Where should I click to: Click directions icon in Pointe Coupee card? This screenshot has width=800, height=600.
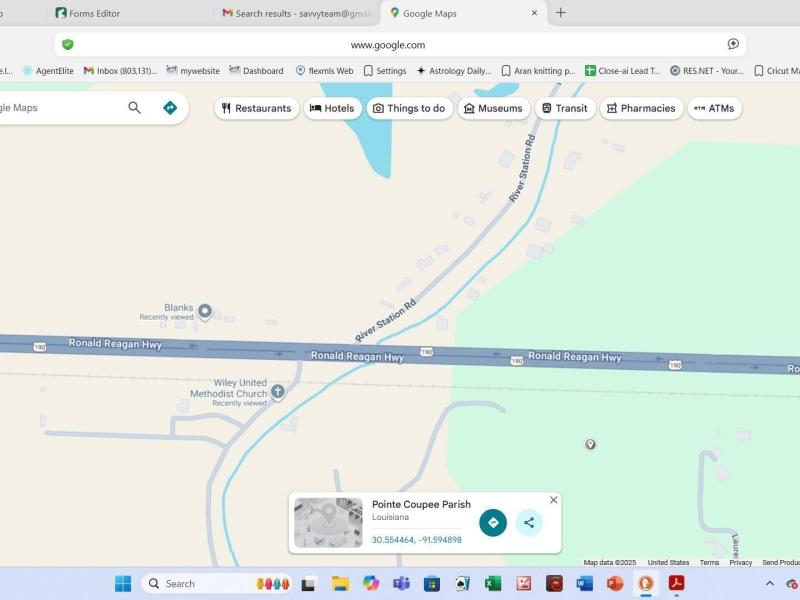click(x=493, y=522)
